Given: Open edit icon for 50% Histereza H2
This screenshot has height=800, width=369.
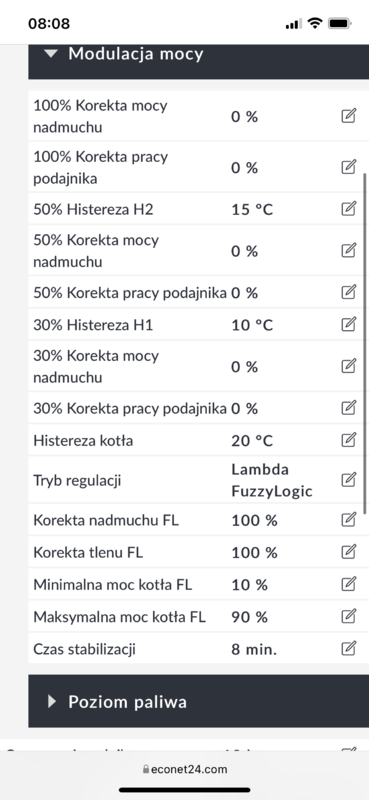Looking at the screenshot, I should tap(348, 209).
